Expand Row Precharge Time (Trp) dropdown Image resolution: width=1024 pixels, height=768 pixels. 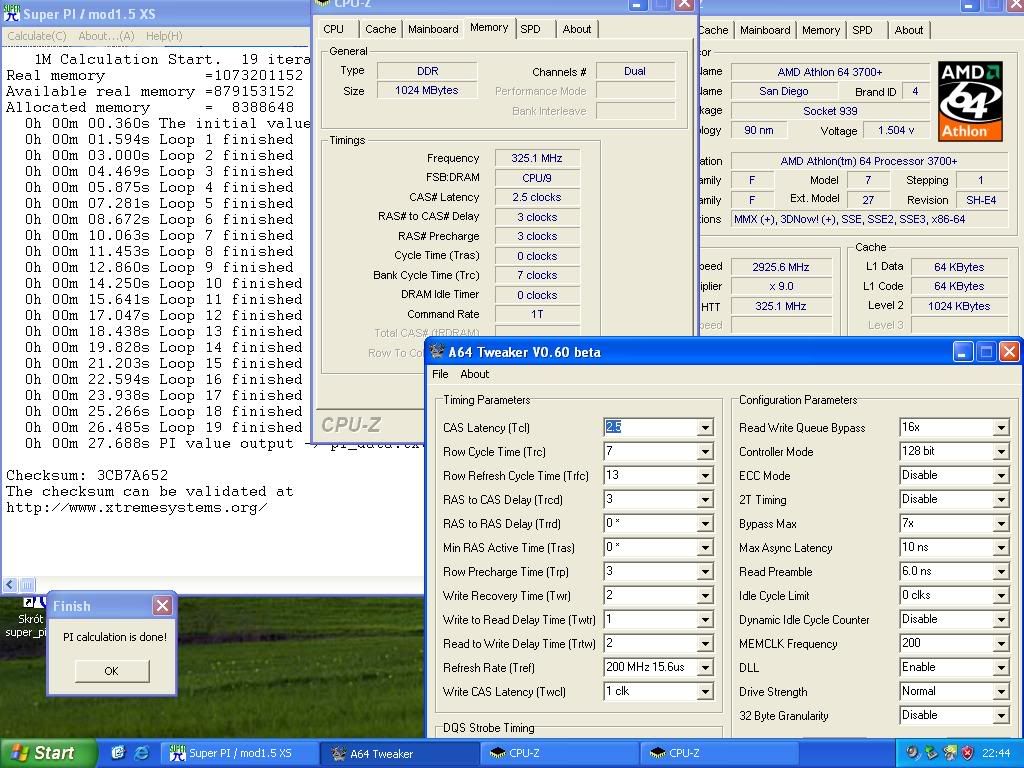[x=705, y=572]
